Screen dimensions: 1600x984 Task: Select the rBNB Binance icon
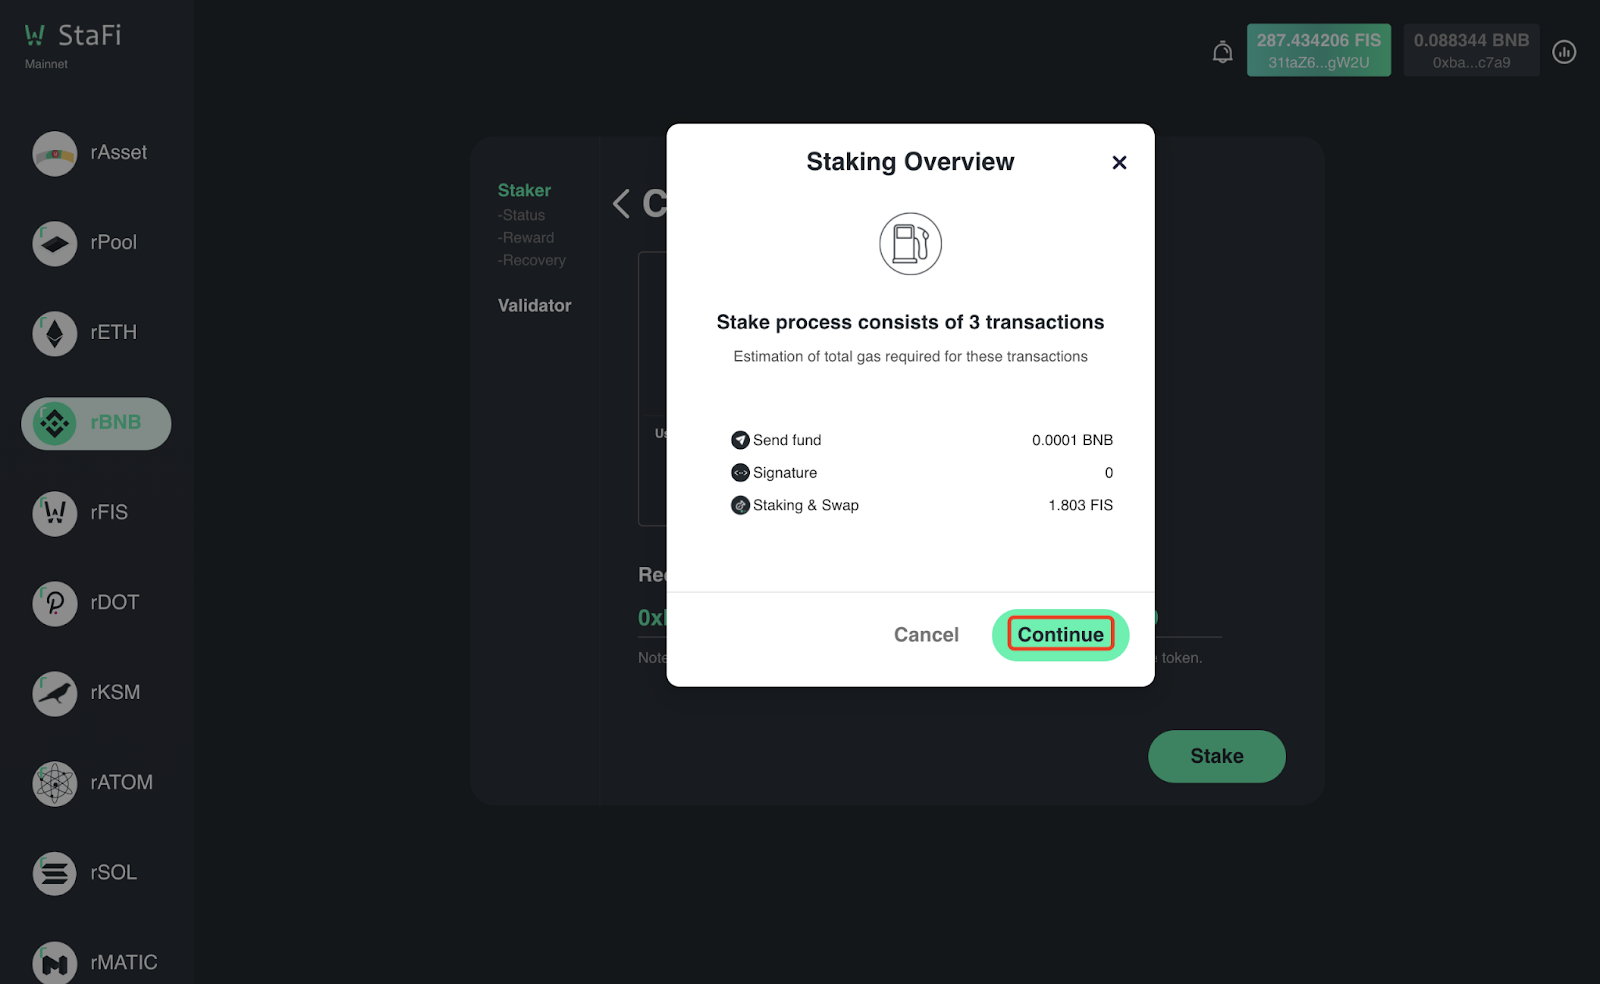tap(55, 424)
